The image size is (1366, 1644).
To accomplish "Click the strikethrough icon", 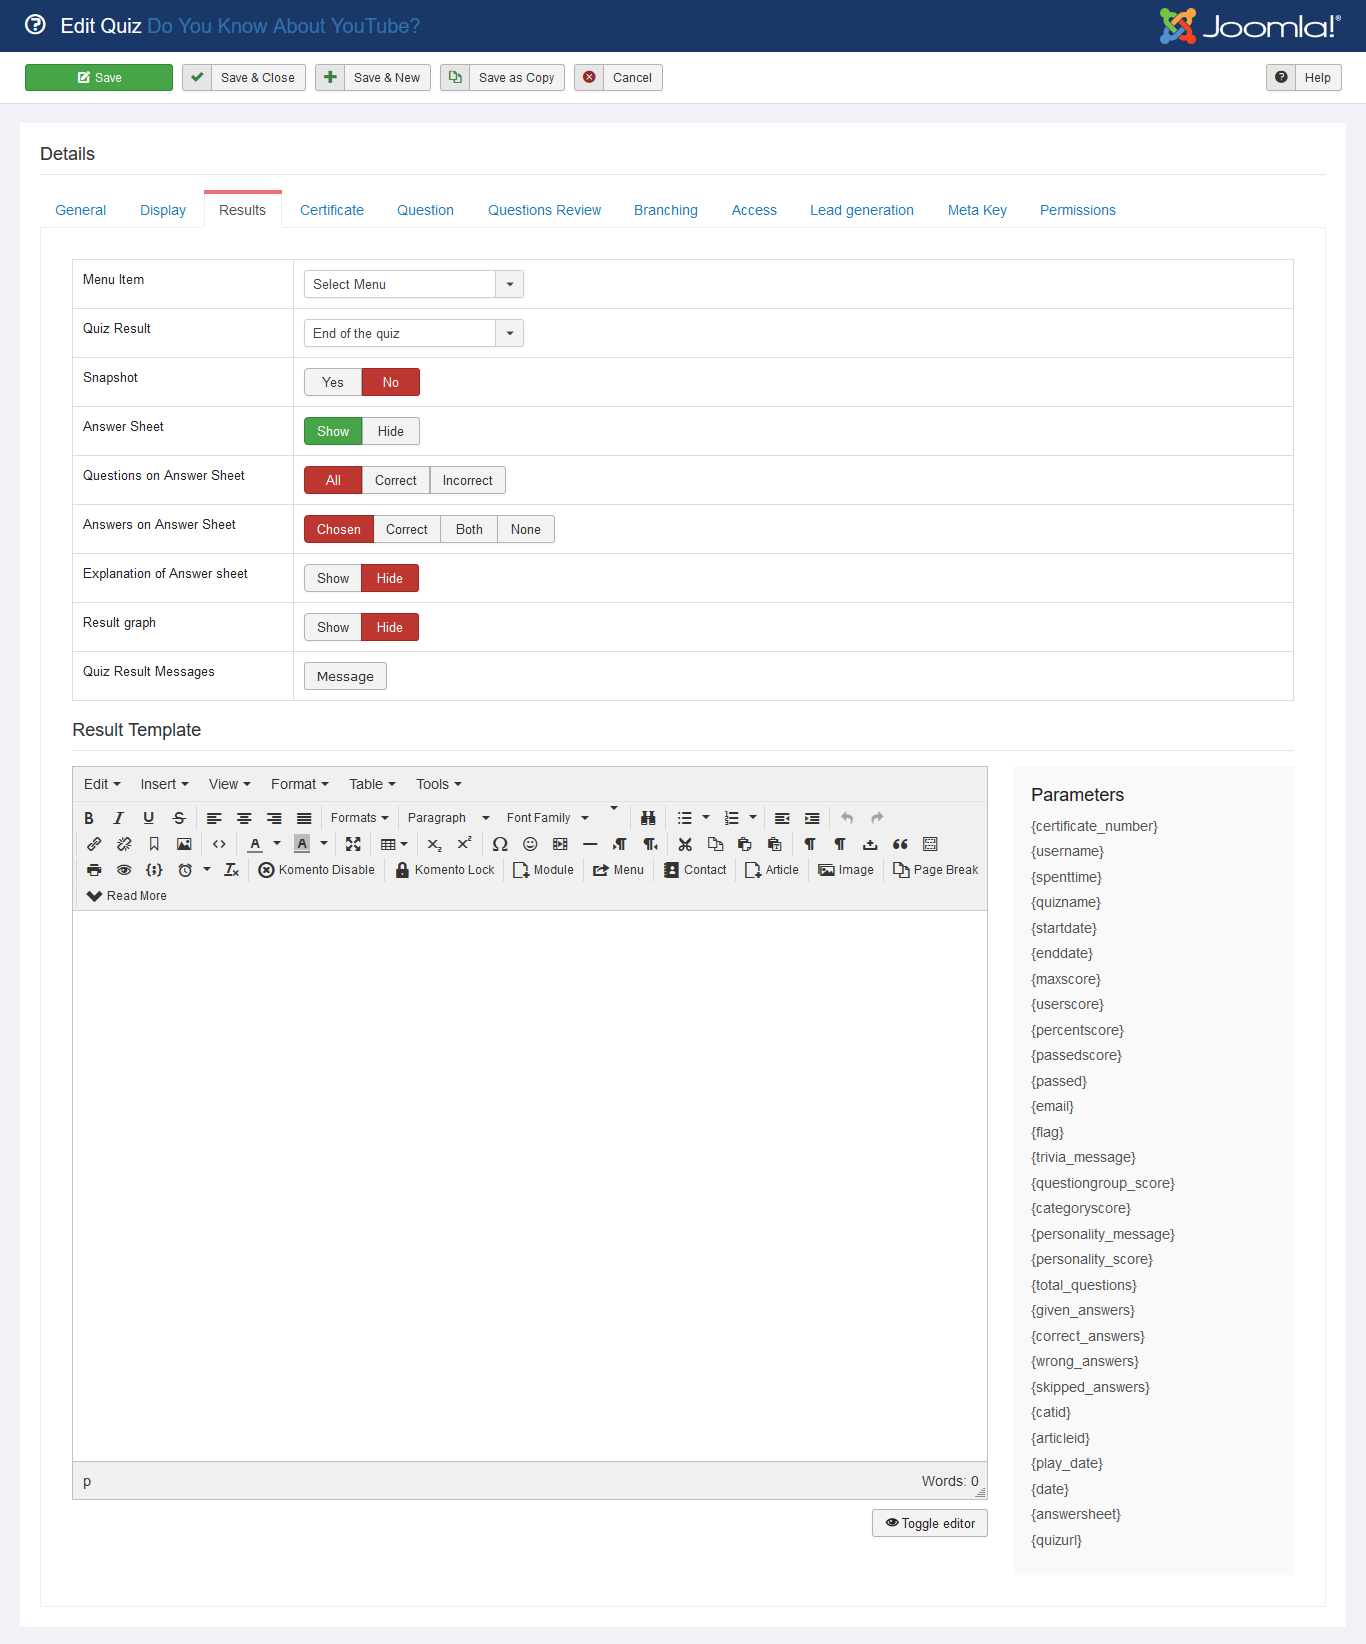I will click(179, 818).
